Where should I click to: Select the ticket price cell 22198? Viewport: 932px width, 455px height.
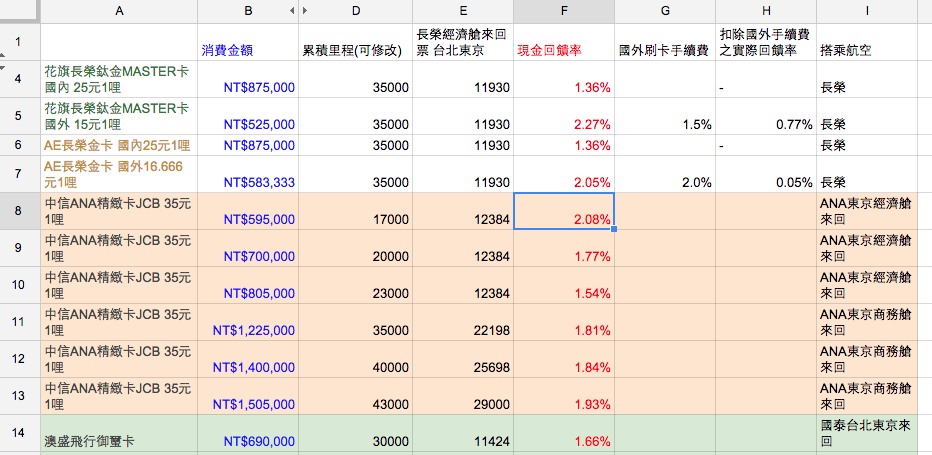click(x=463, y=321)
